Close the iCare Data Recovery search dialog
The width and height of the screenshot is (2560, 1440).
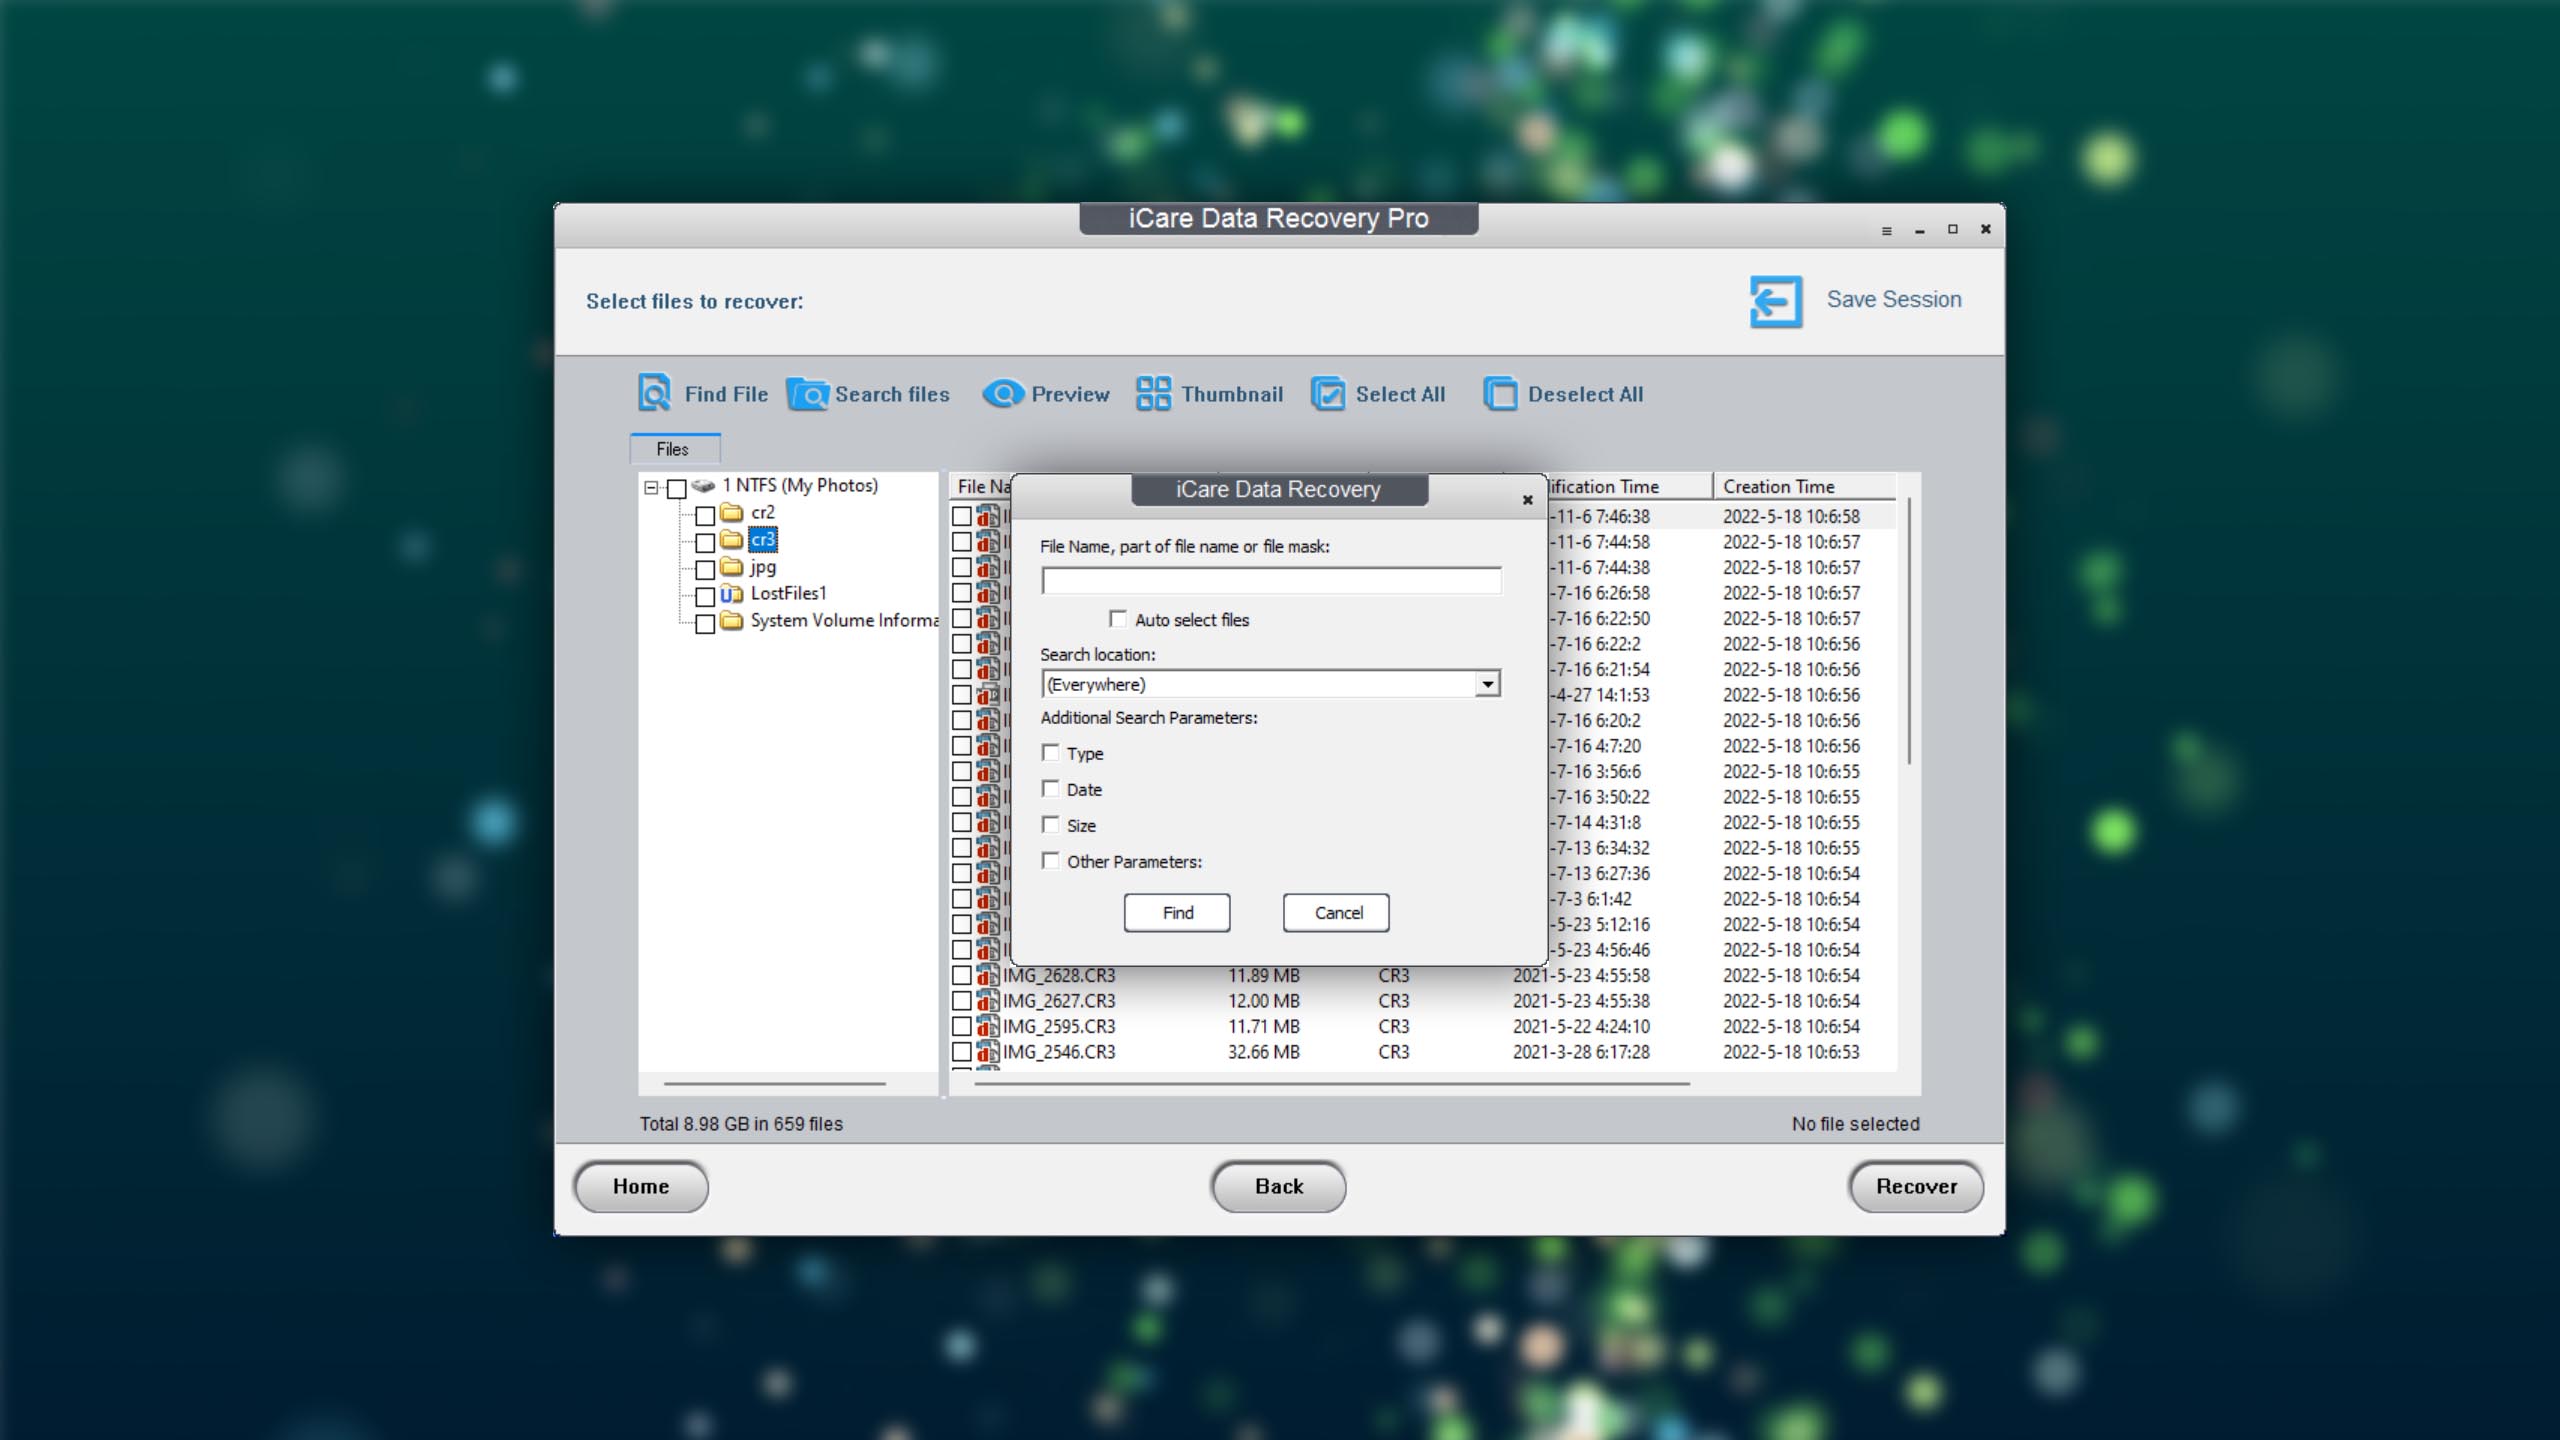(x=1527, y=500)
